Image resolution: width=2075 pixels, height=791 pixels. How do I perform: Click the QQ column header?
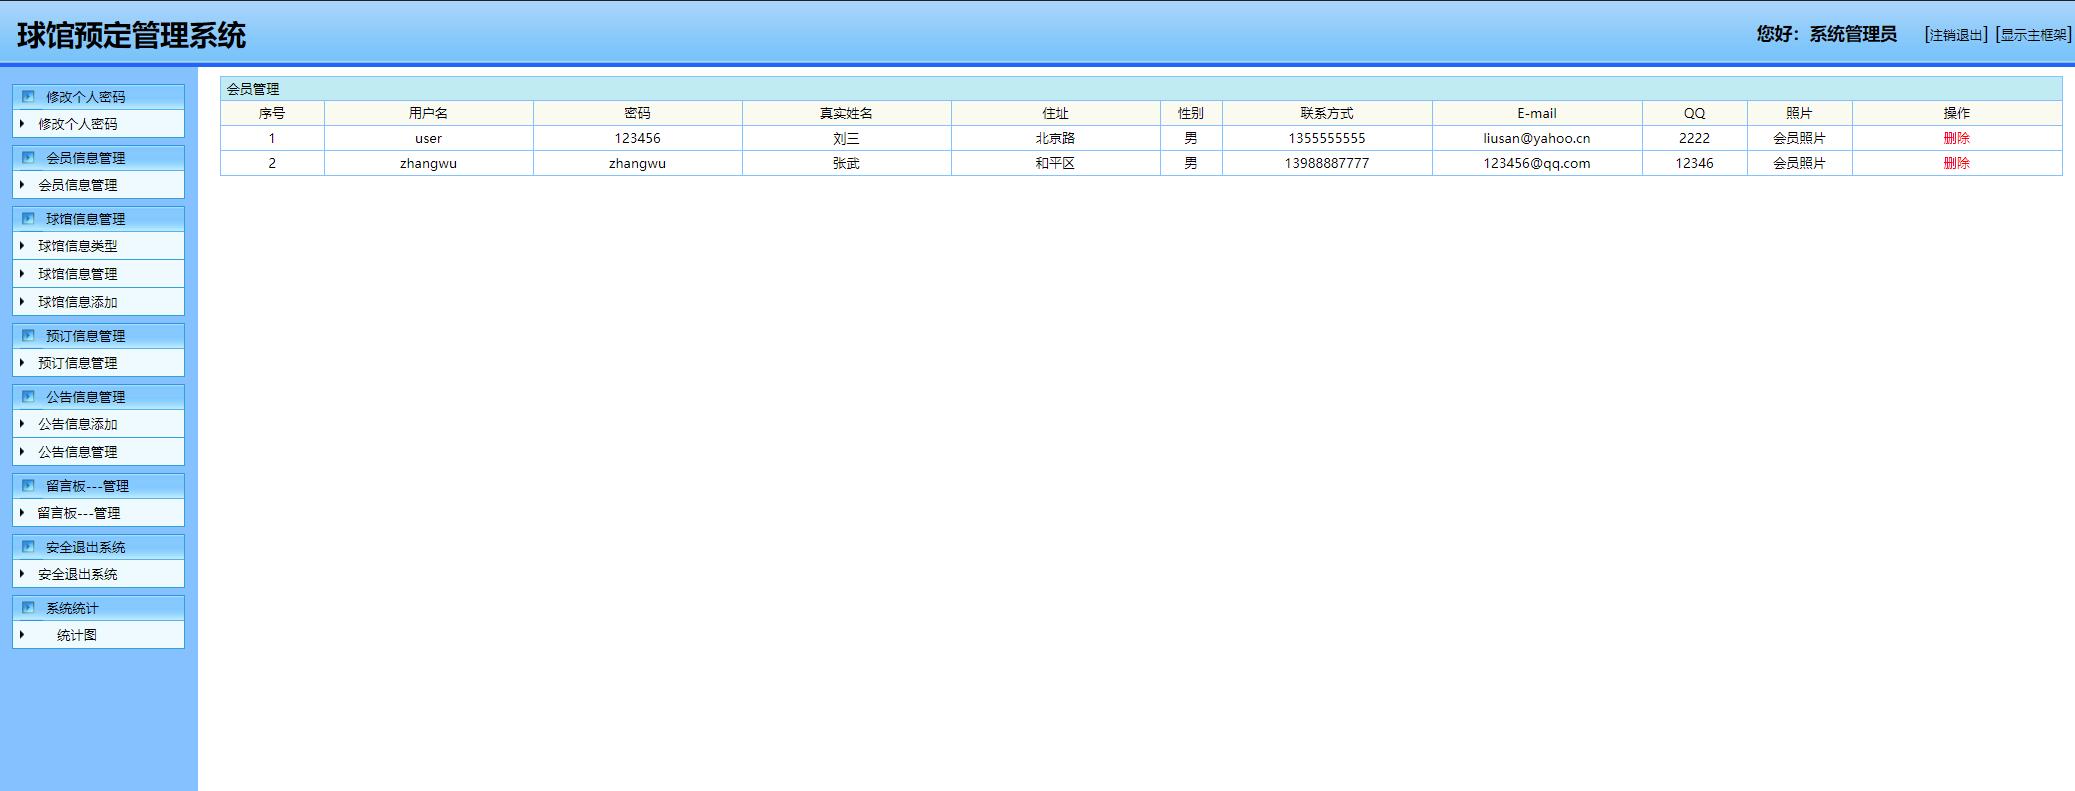1694,113
